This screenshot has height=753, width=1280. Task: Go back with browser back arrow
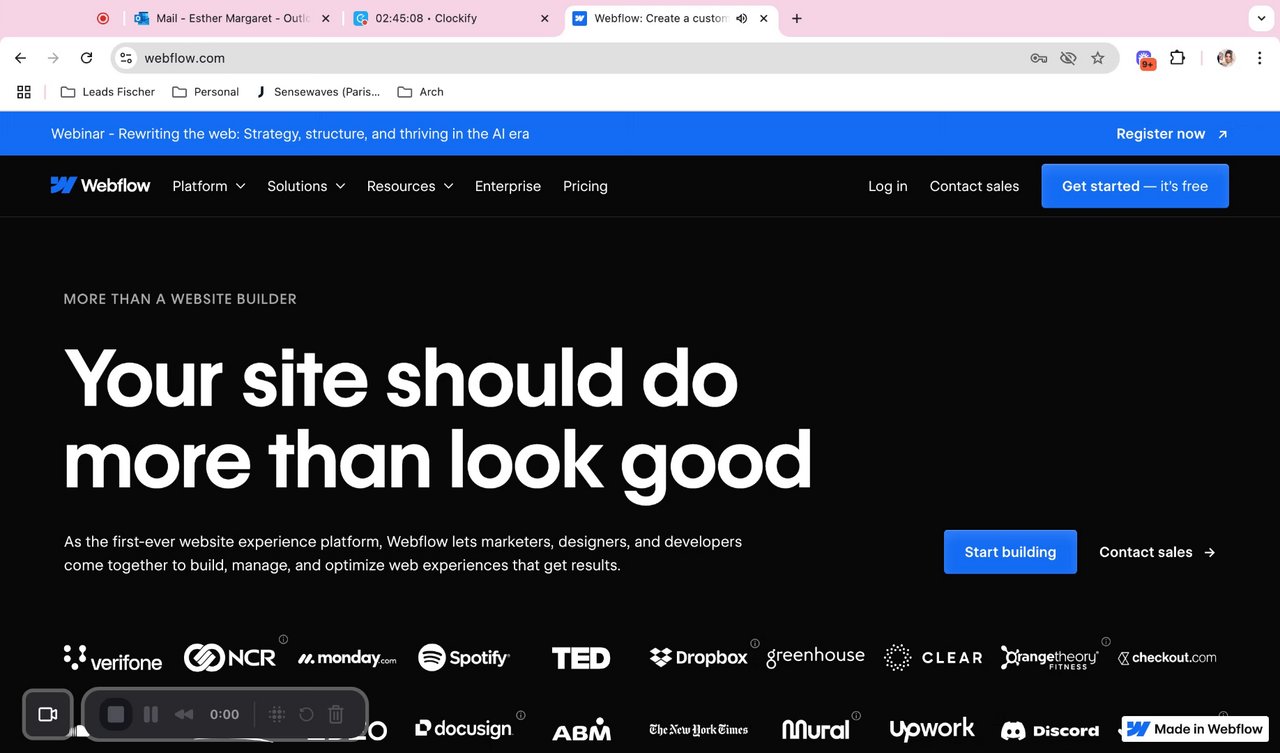(x=21, y=58)
